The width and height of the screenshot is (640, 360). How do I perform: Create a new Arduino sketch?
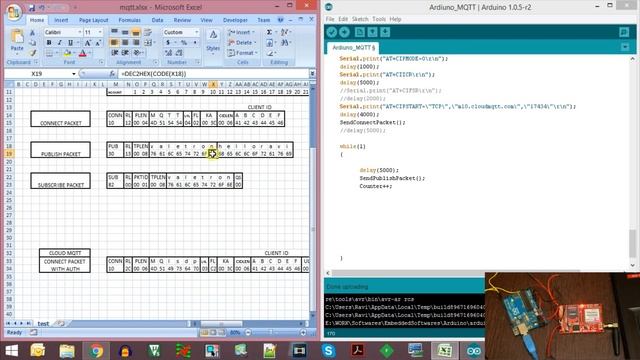[360, 32]
